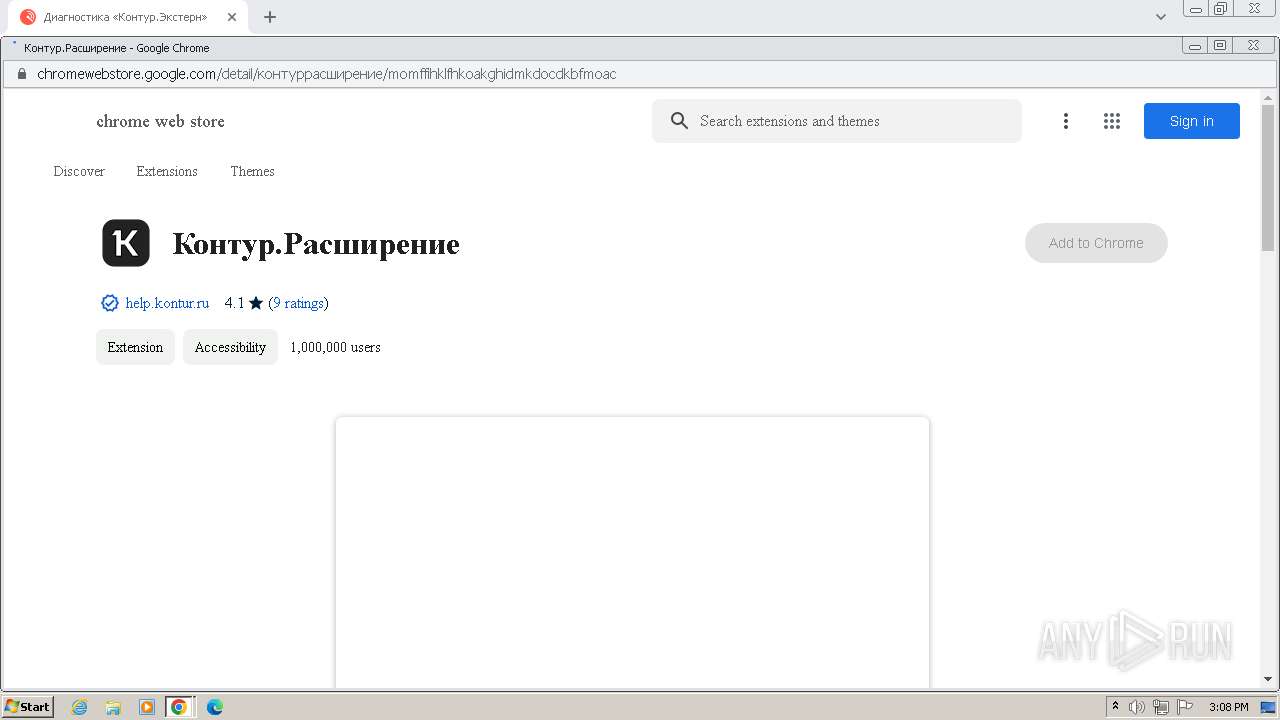1280x720 pixels.
Task: Click the Add to Chrome button
Action: [1096, 243]
